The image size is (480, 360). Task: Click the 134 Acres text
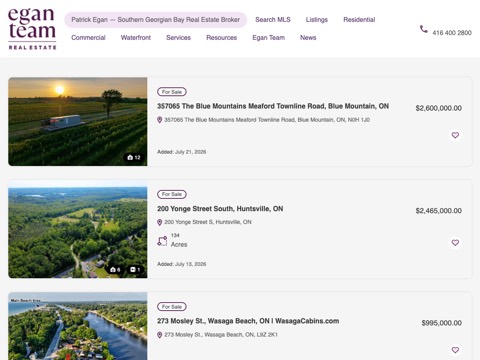pyautogui.click(x=179, y=241)
